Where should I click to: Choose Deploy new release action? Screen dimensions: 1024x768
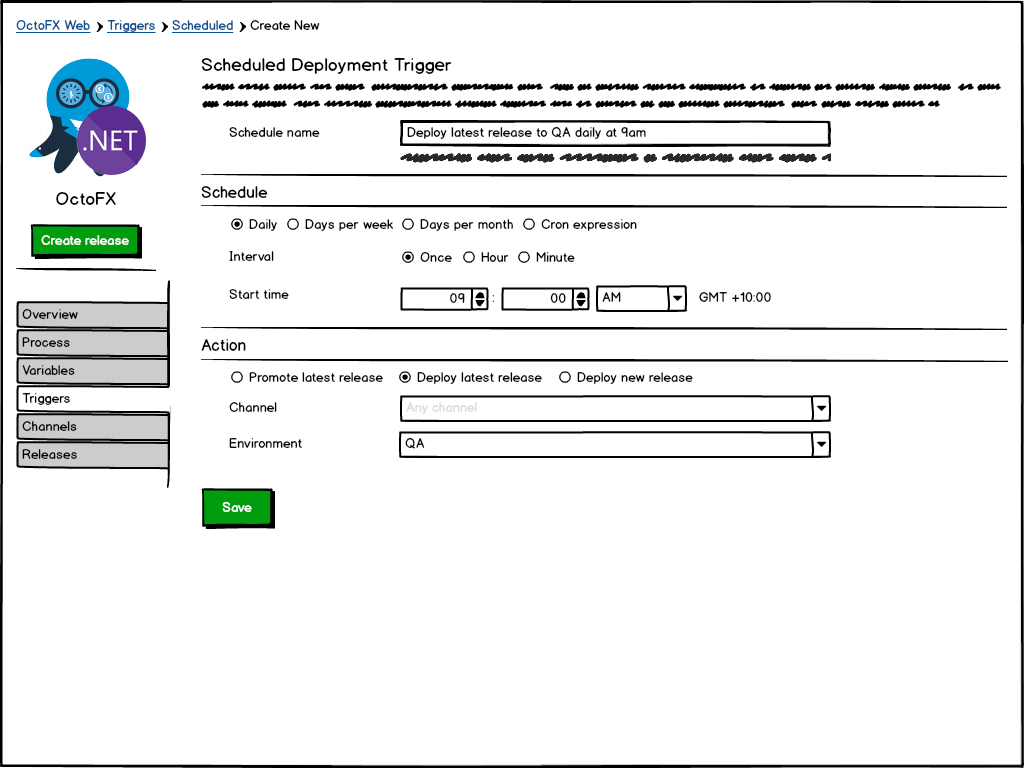click(565, 378)
